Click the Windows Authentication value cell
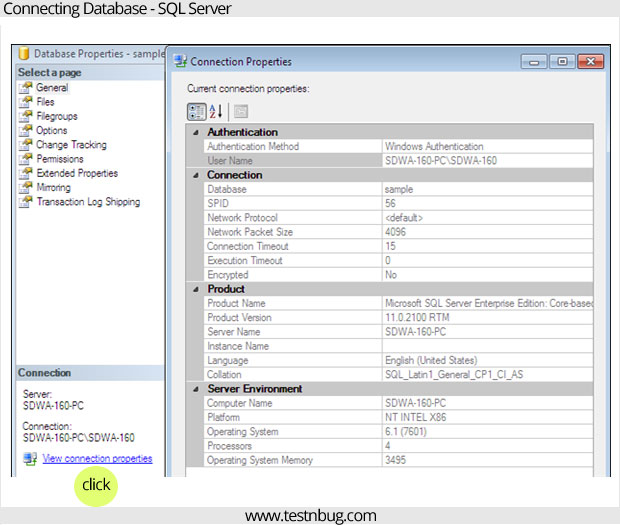Viewport: 620px width, 525px height. tap(488, 146)
